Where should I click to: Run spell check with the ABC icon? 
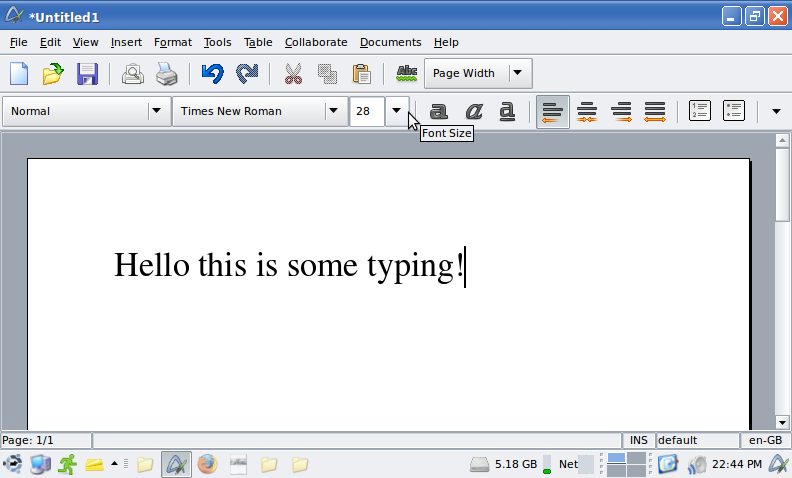(406, 73)
